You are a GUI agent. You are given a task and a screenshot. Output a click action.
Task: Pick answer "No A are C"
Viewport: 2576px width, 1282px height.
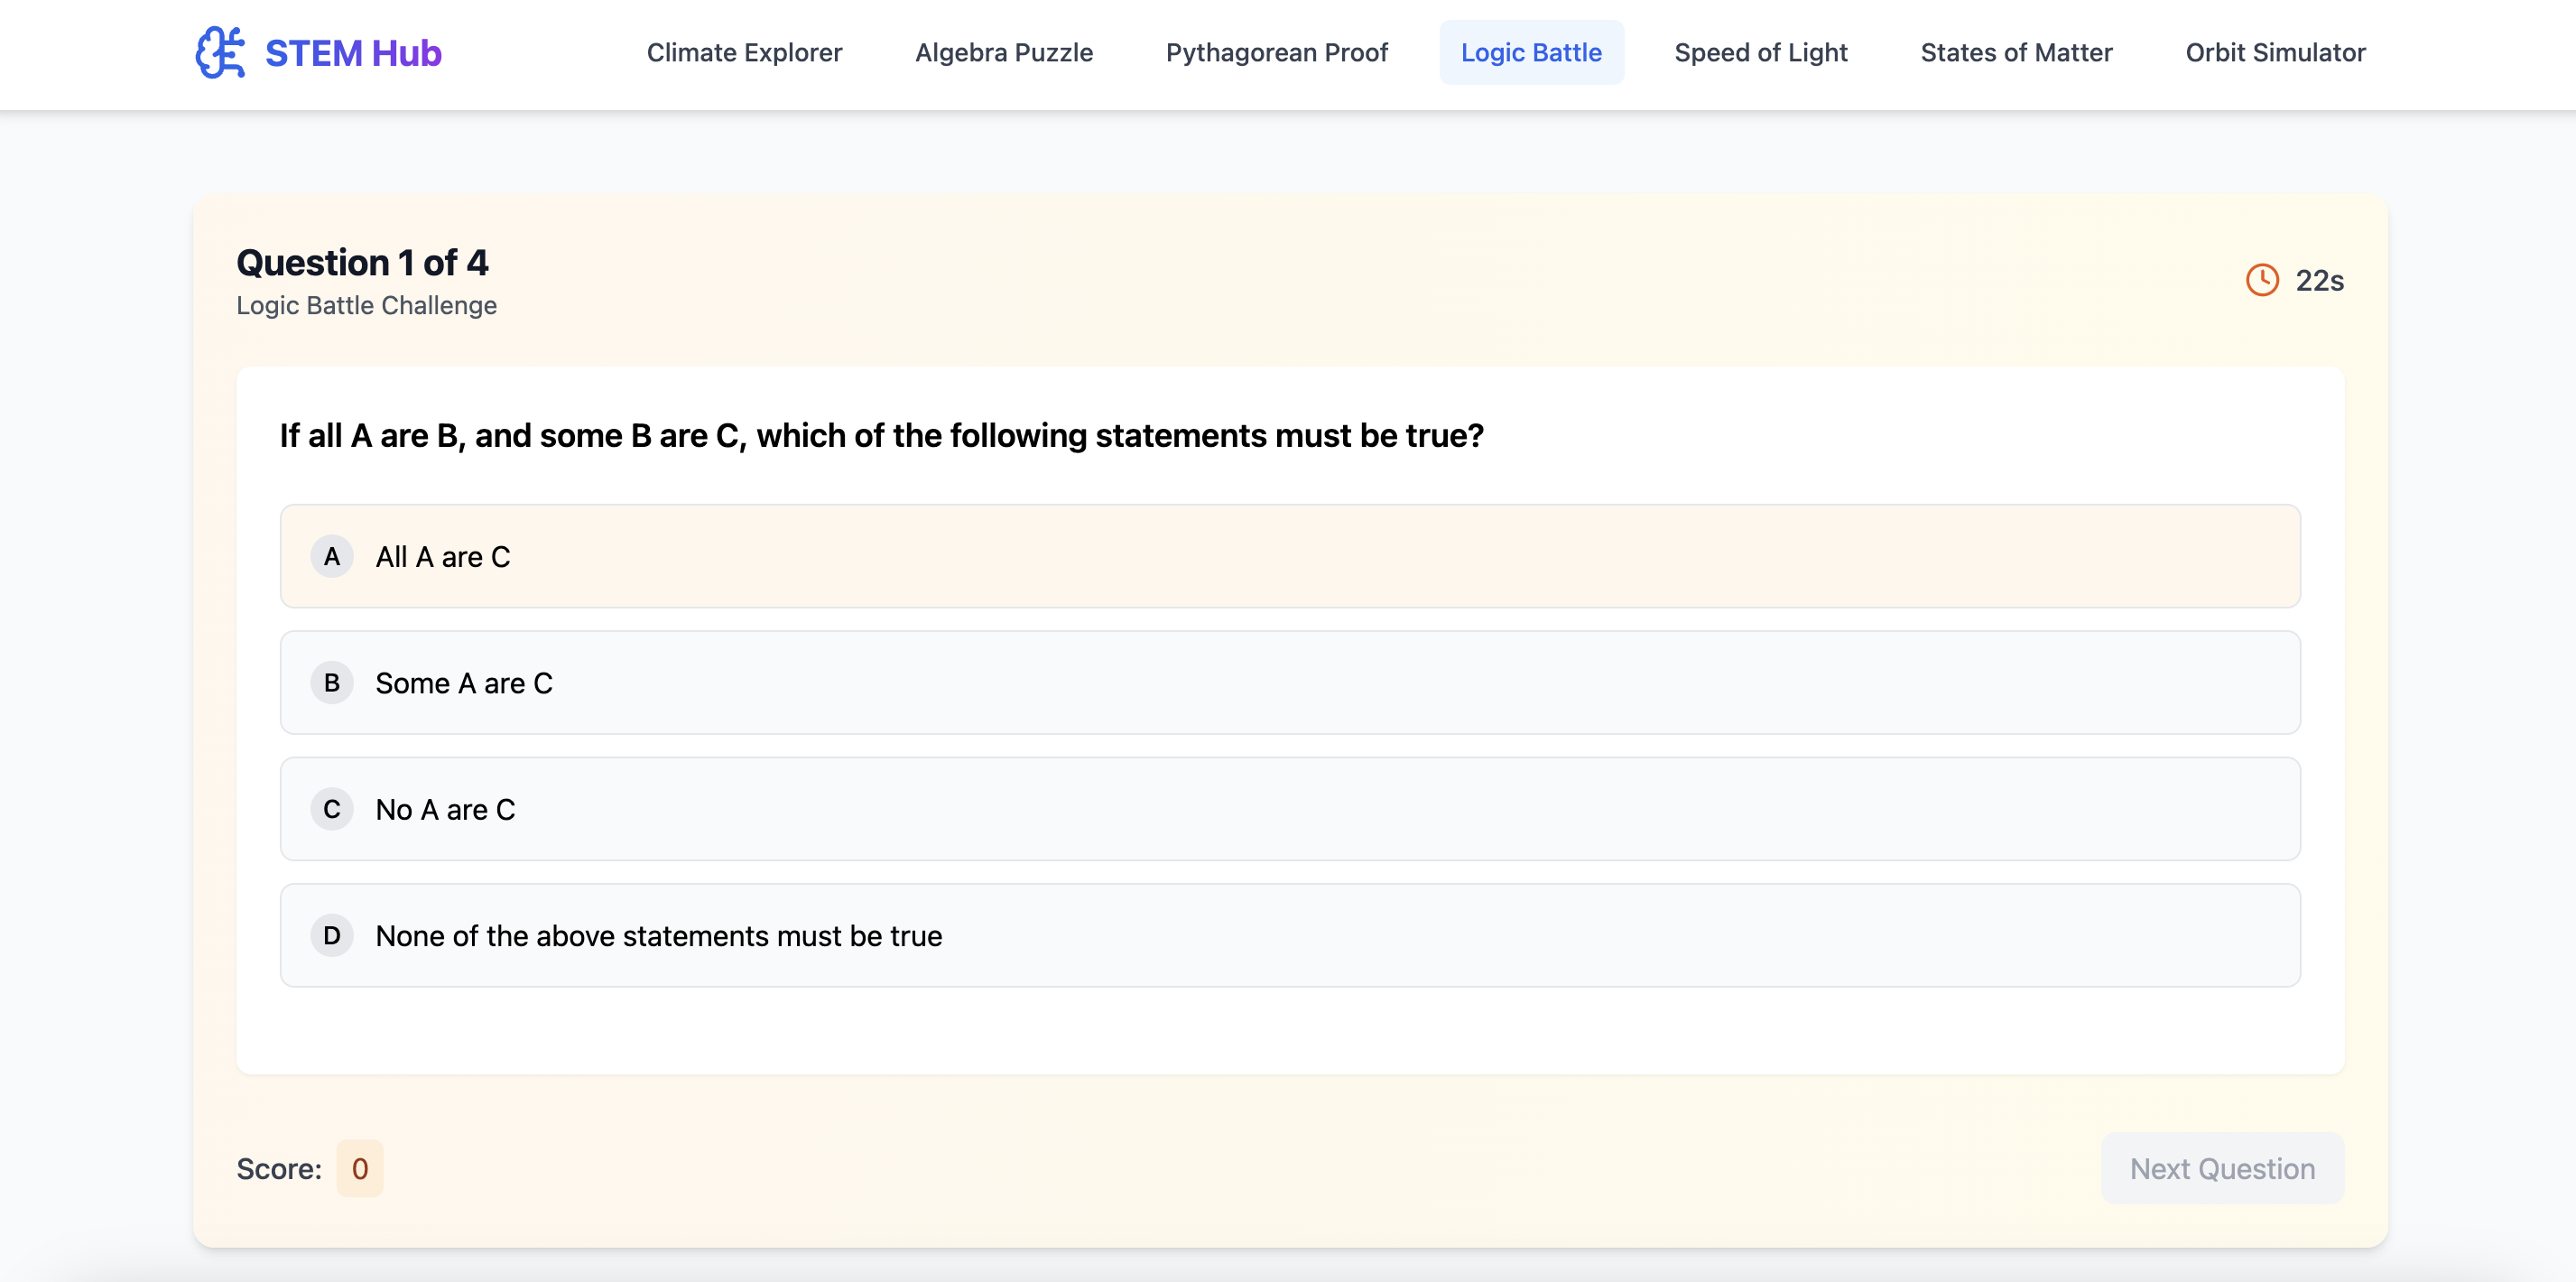point(1290,809)
